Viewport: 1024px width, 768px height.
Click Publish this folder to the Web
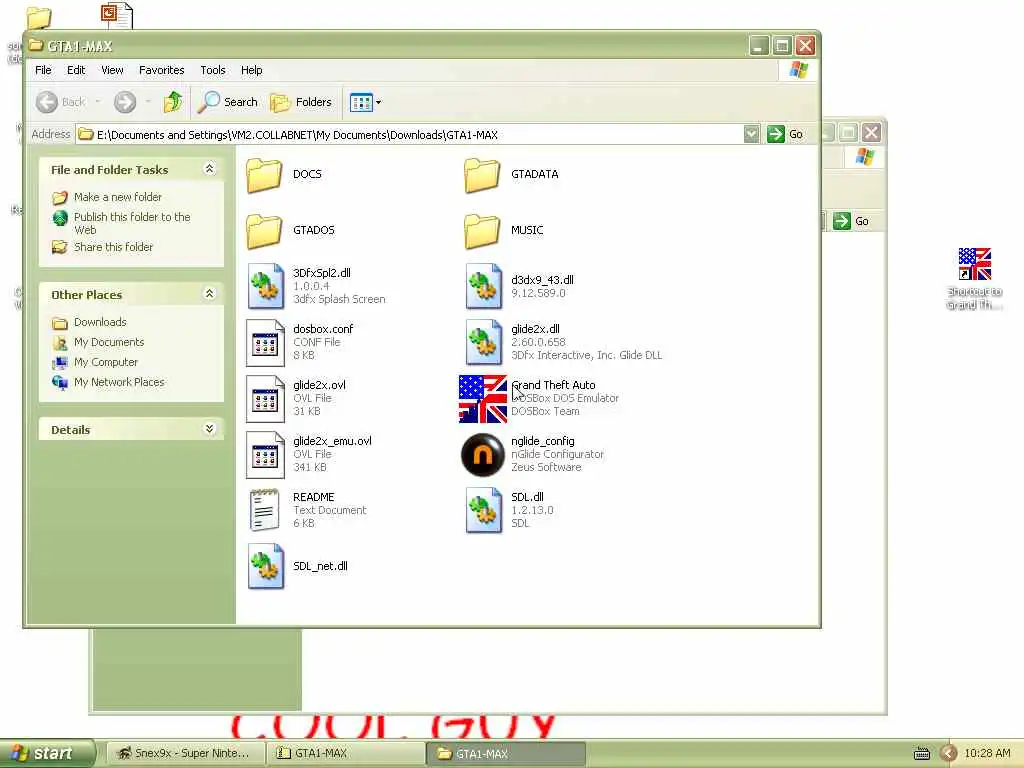pos(132,223)
